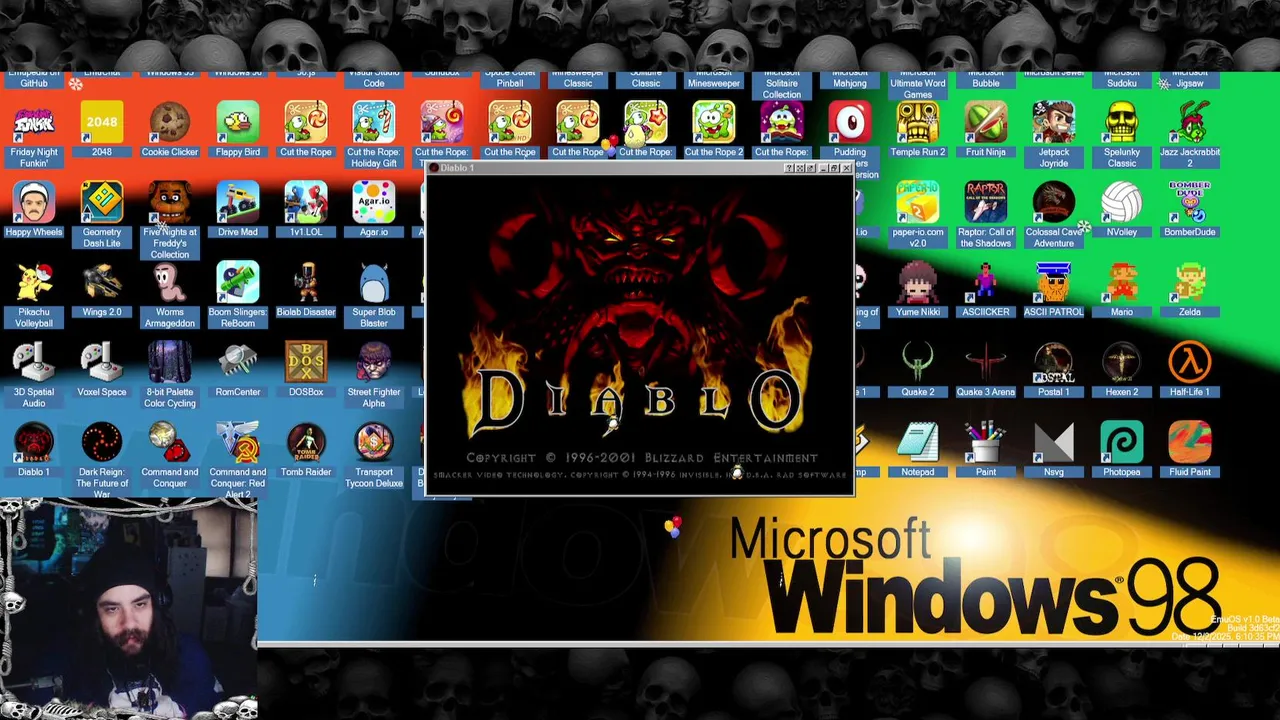Open Dark Reign: The Future of War

[102, 443]
